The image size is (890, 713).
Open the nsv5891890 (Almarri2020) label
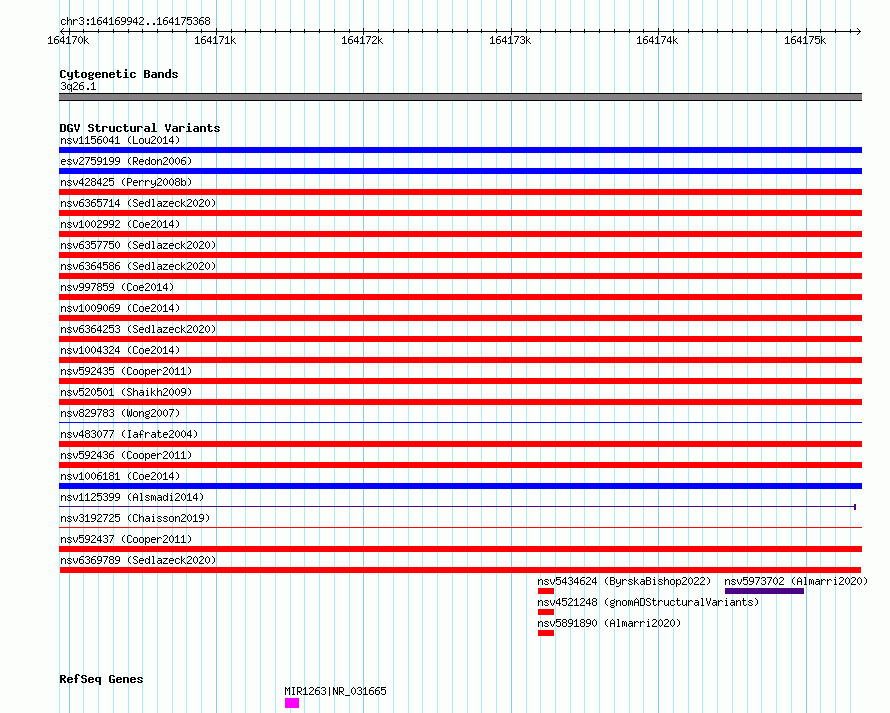608,623
